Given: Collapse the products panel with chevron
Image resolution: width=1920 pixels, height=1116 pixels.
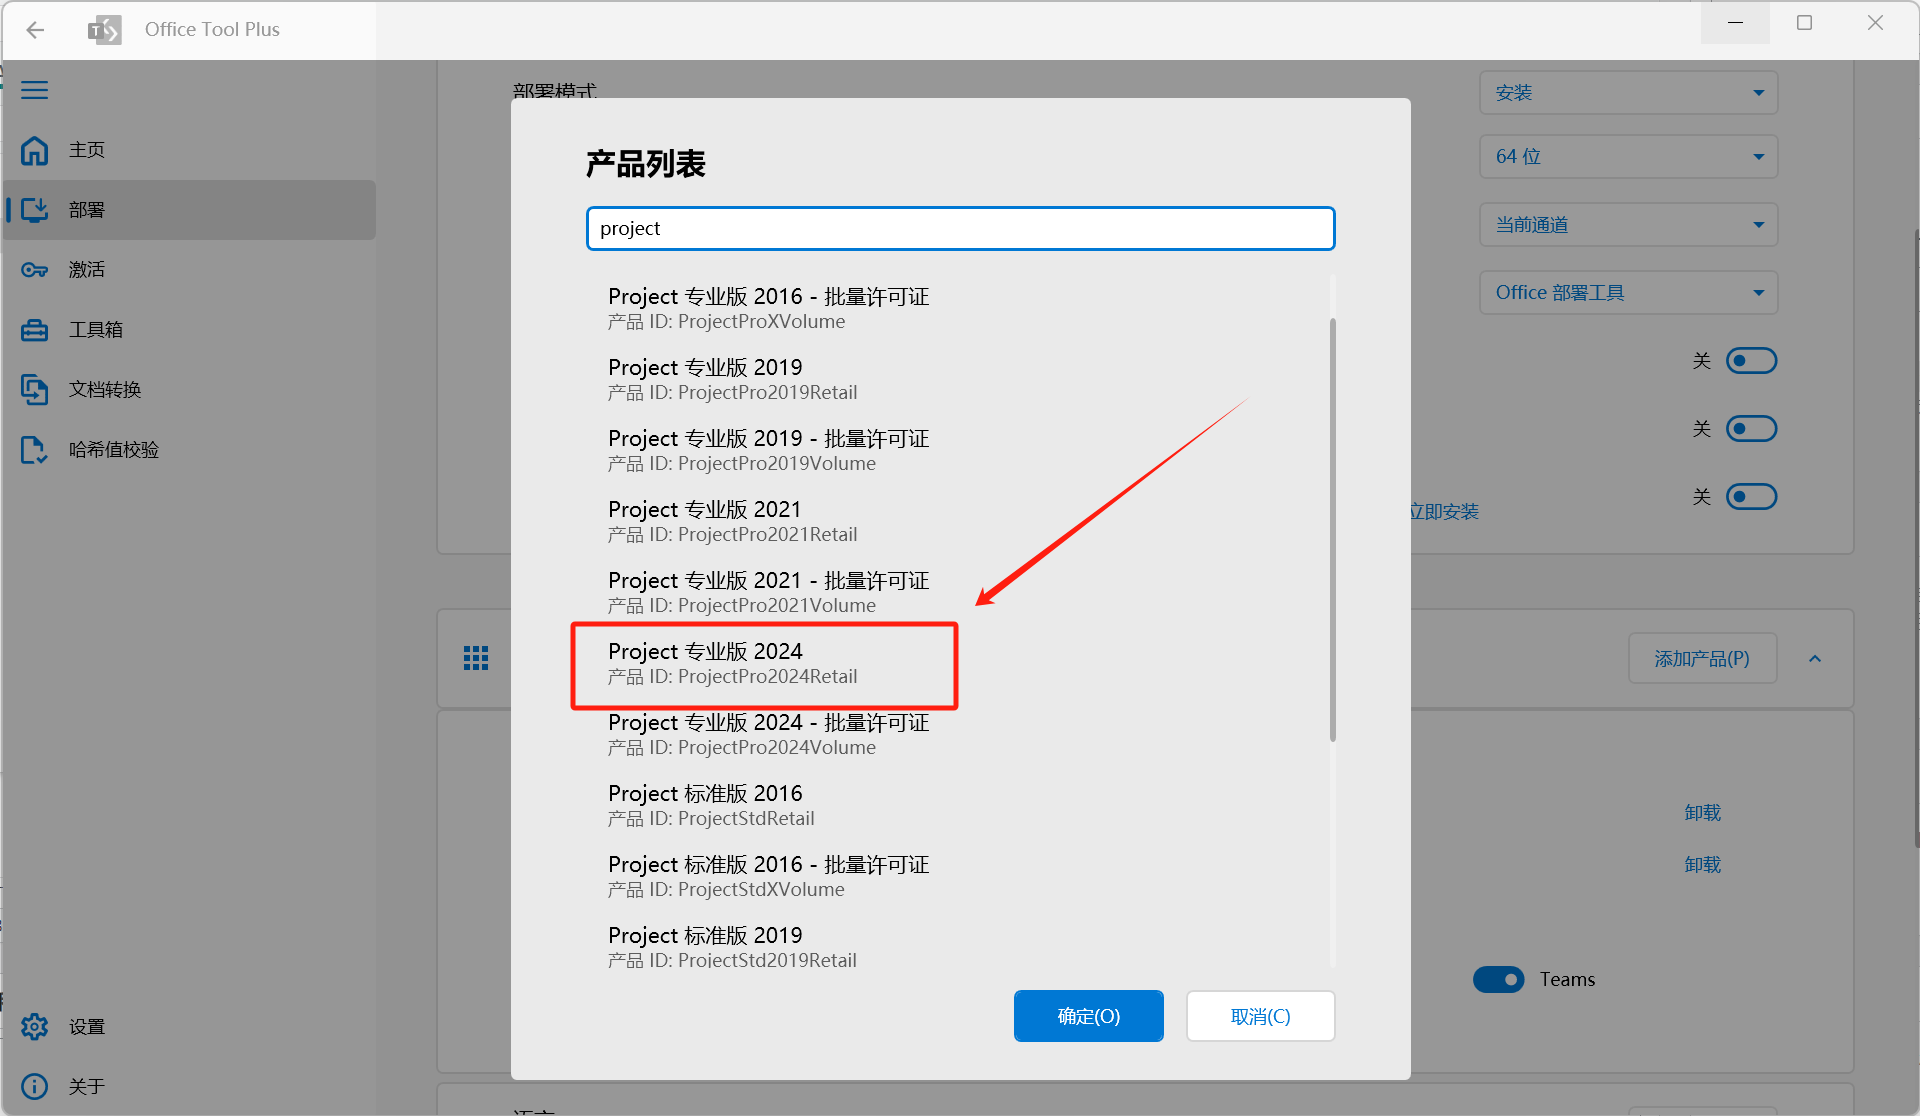Looking at the screenshot, I should 1815,659.
